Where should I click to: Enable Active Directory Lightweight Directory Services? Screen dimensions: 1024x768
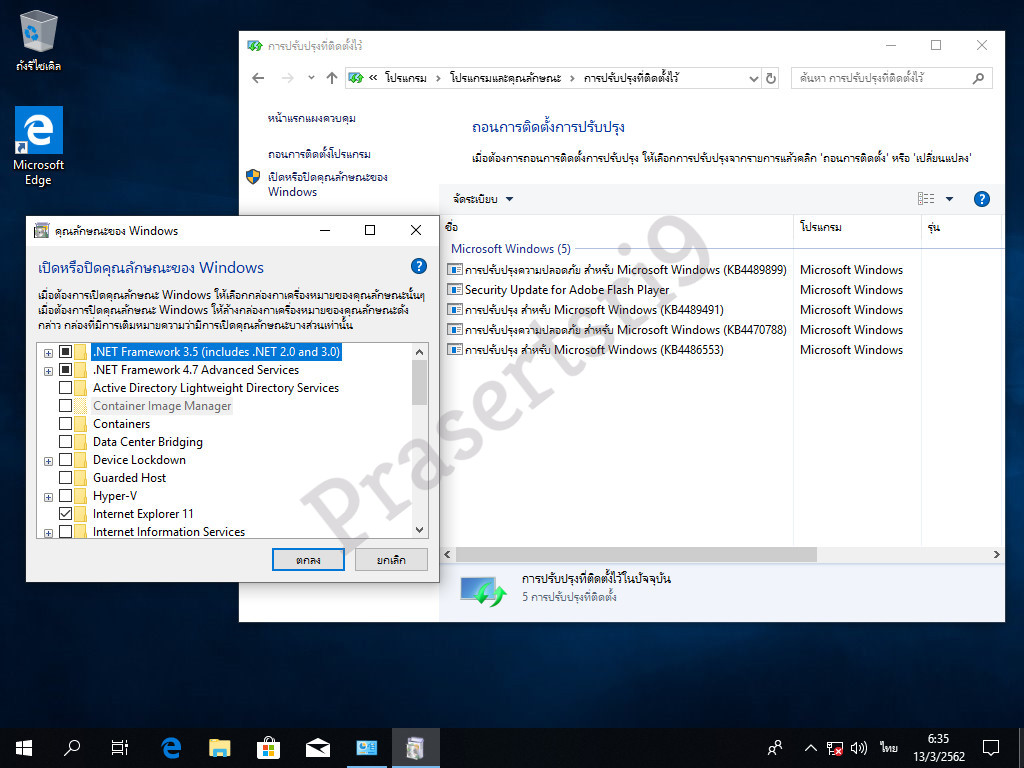point(65,388)
